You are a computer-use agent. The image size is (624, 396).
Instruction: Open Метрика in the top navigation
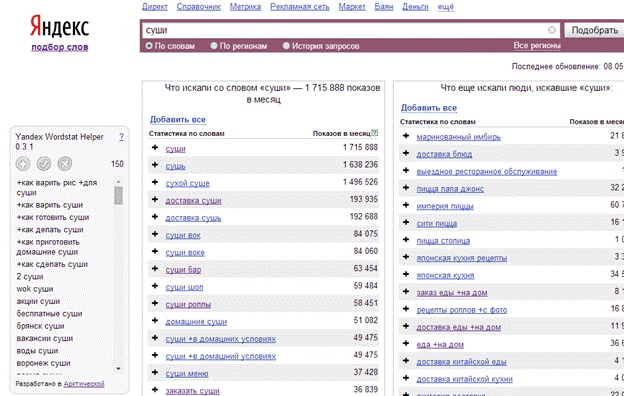pos(245,7)
